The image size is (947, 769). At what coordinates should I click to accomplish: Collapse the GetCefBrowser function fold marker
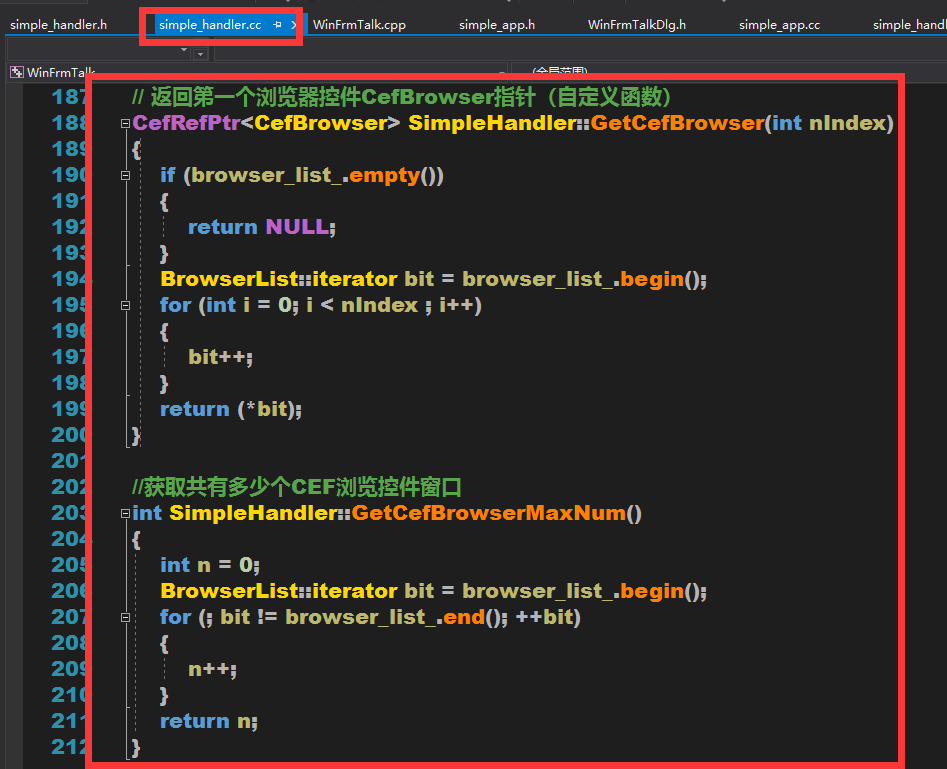pyautogui.click(x=125, y=122)
